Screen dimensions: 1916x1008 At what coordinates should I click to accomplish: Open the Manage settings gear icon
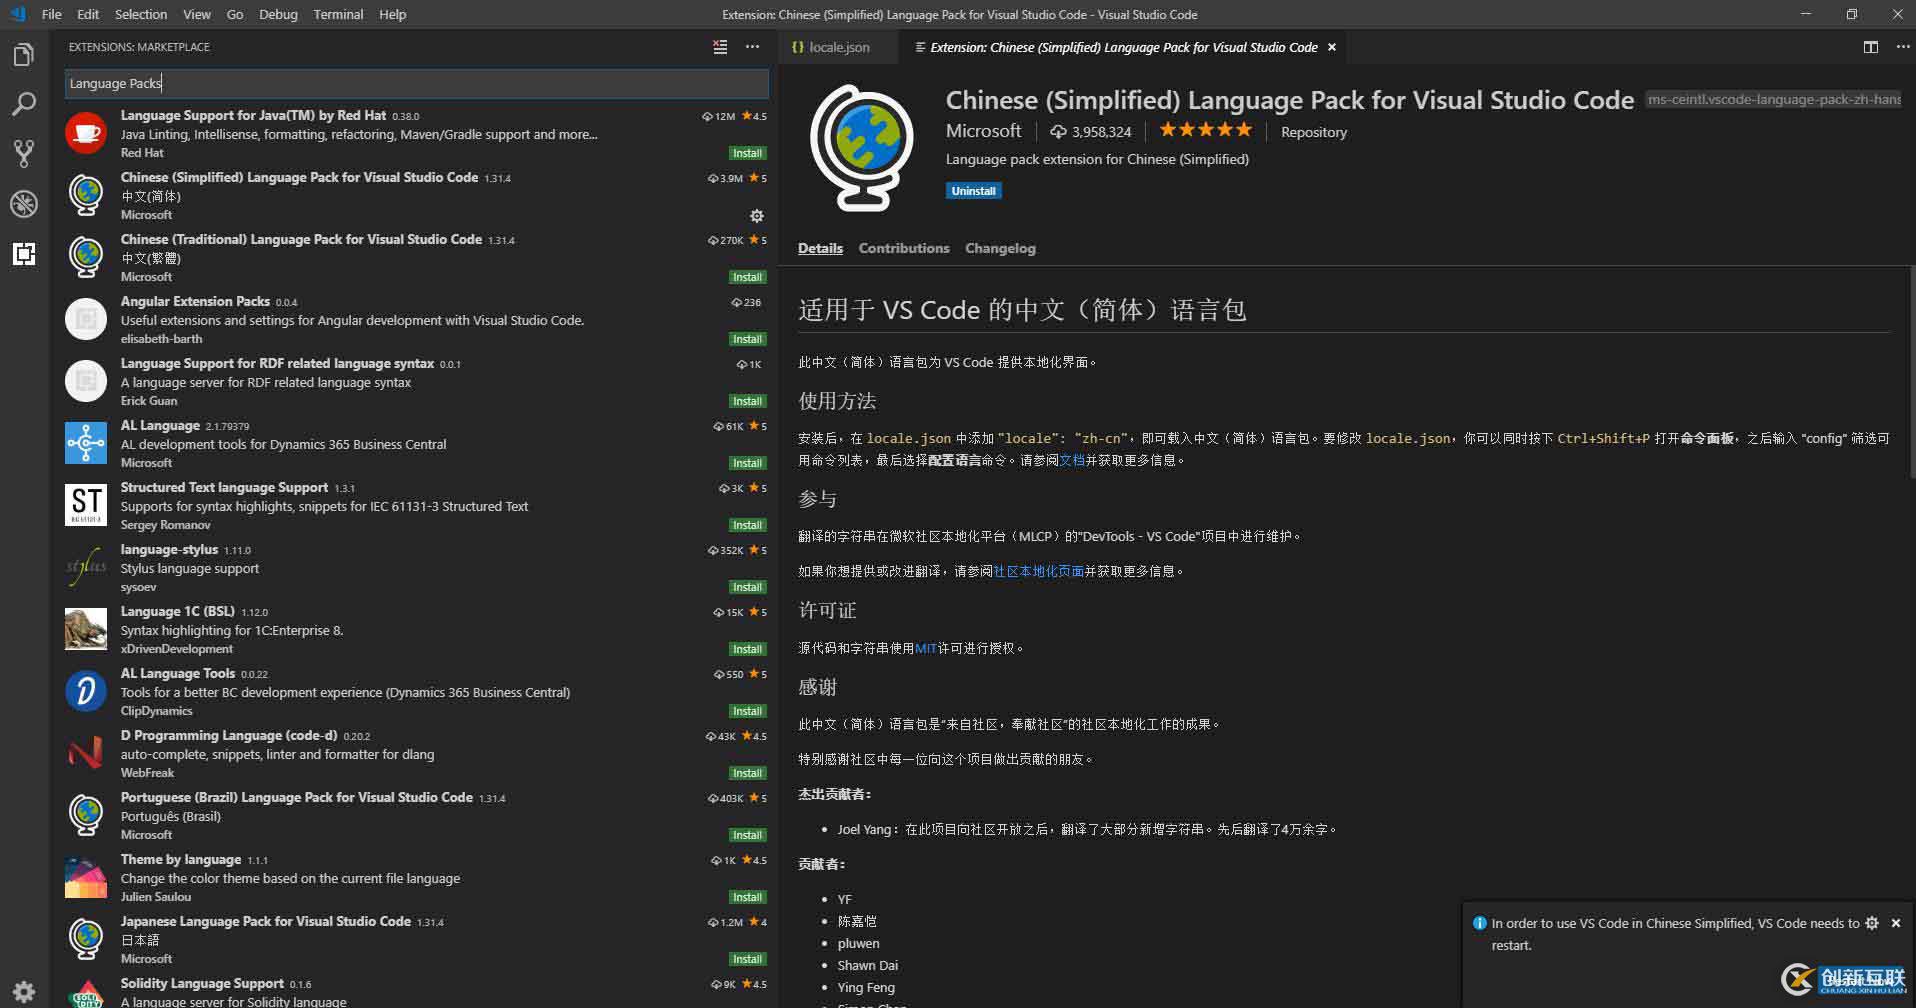pos(24,989)
